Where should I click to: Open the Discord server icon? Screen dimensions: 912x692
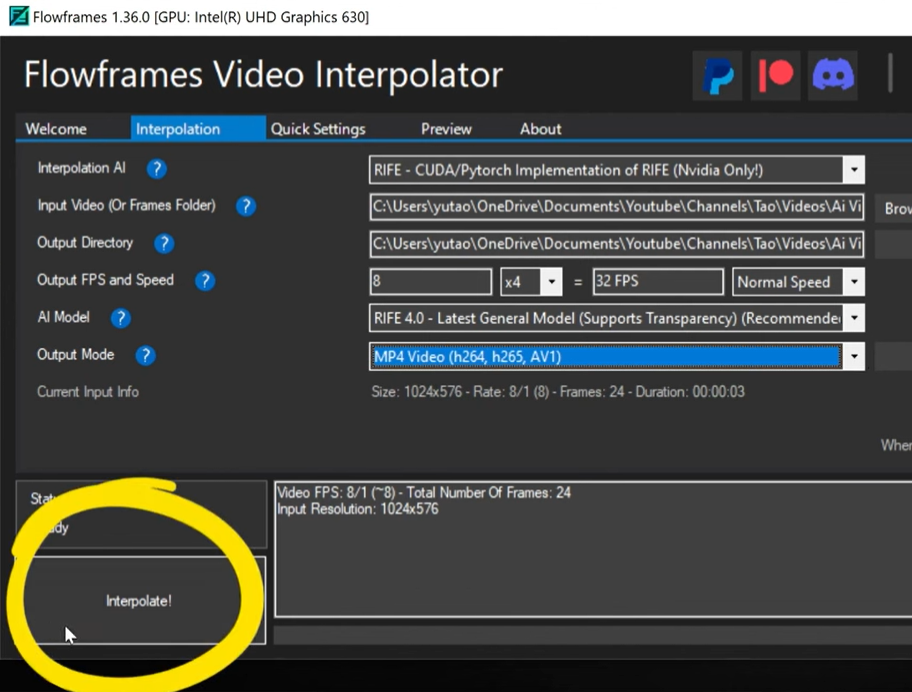click(833, 76)
